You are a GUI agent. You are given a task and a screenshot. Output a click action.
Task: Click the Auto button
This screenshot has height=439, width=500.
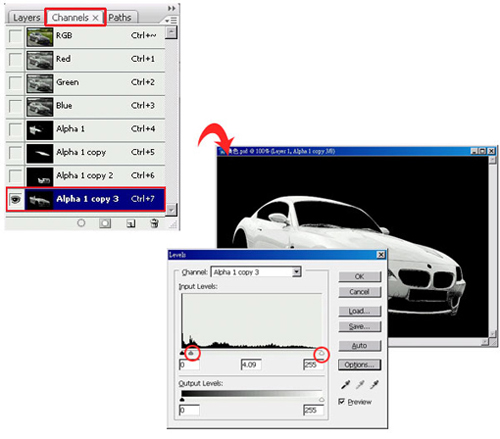click(x=359, y=346)
